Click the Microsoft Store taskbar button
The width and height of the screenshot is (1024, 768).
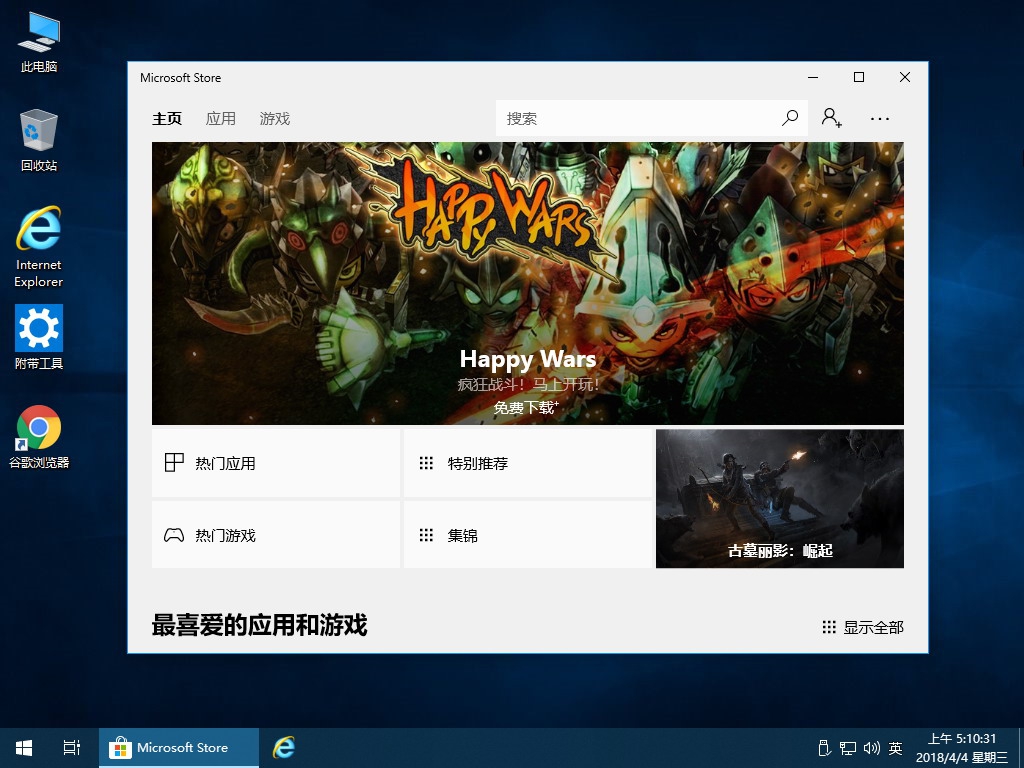point(179,748)
